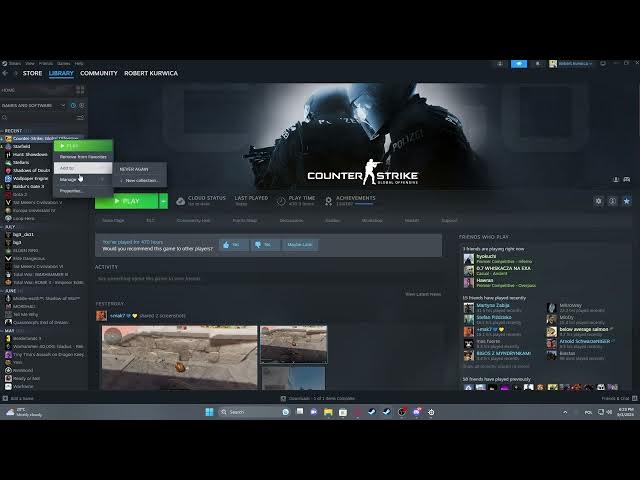Click Add a Game plus icon
Viewport: 640px width, 480px height.
[x=5, y=398]
